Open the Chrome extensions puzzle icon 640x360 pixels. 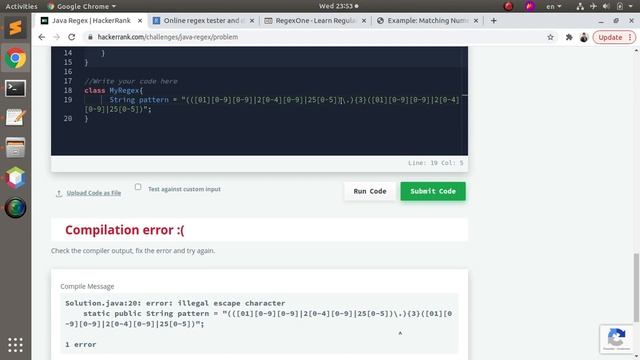(569, 37)
